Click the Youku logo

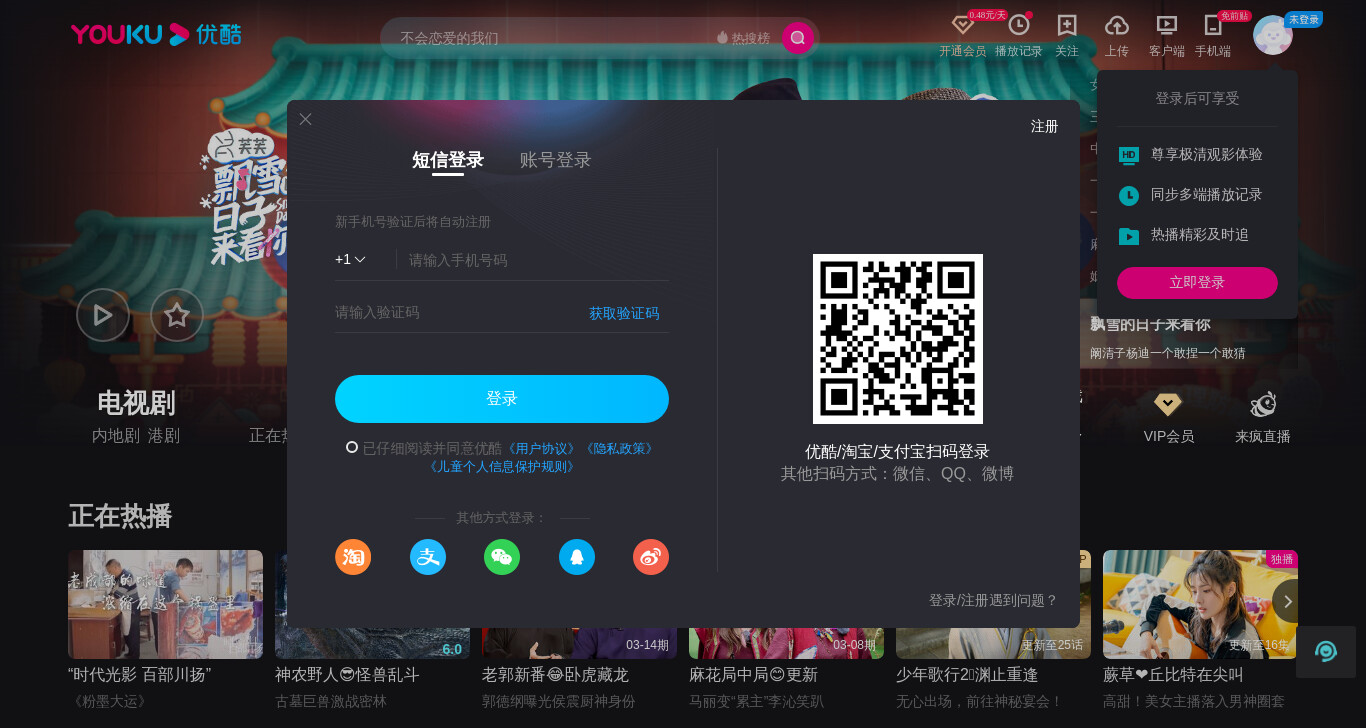156,35
